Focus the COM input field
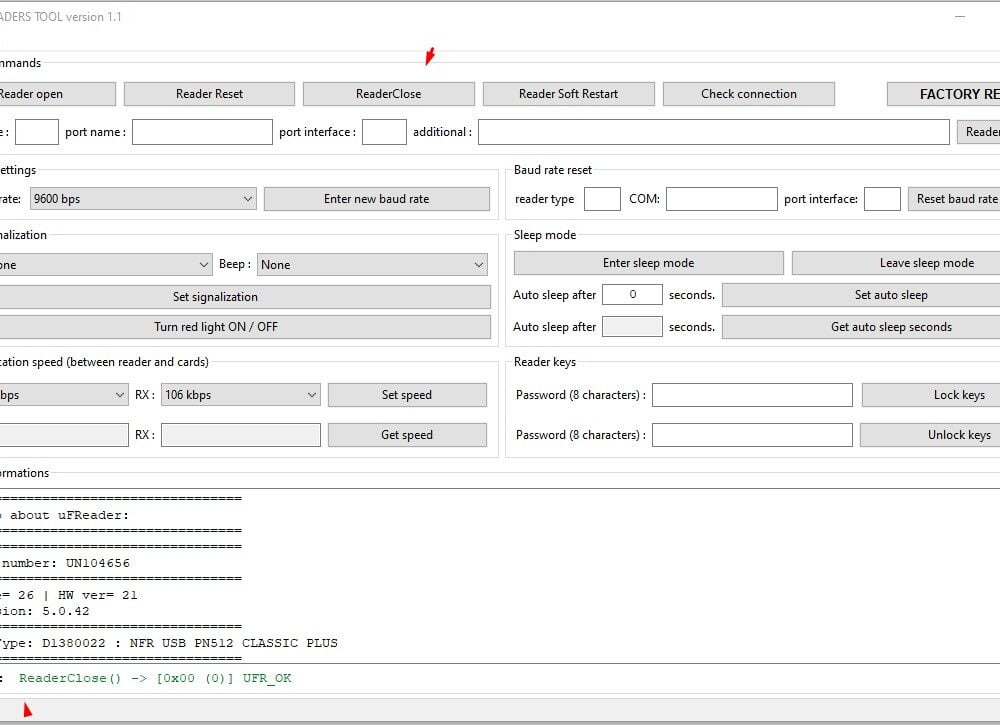Viewport: 1000px width, 725px height. [721, 199]
